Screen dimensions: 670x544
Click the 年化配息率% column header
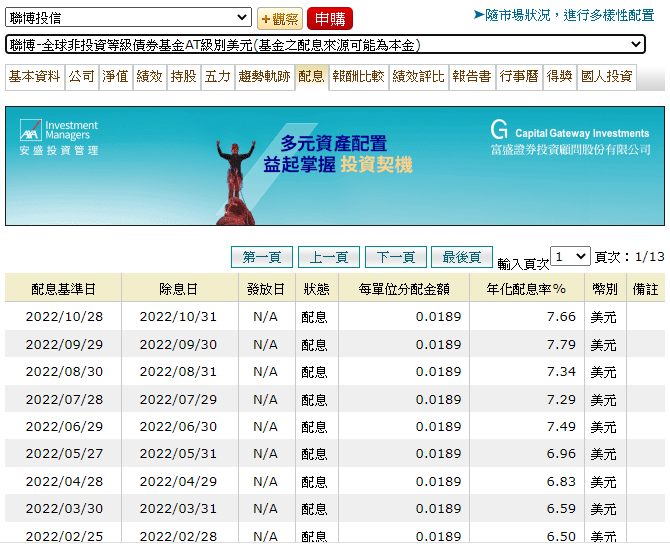pyautogui.click(x=526, y=289)
